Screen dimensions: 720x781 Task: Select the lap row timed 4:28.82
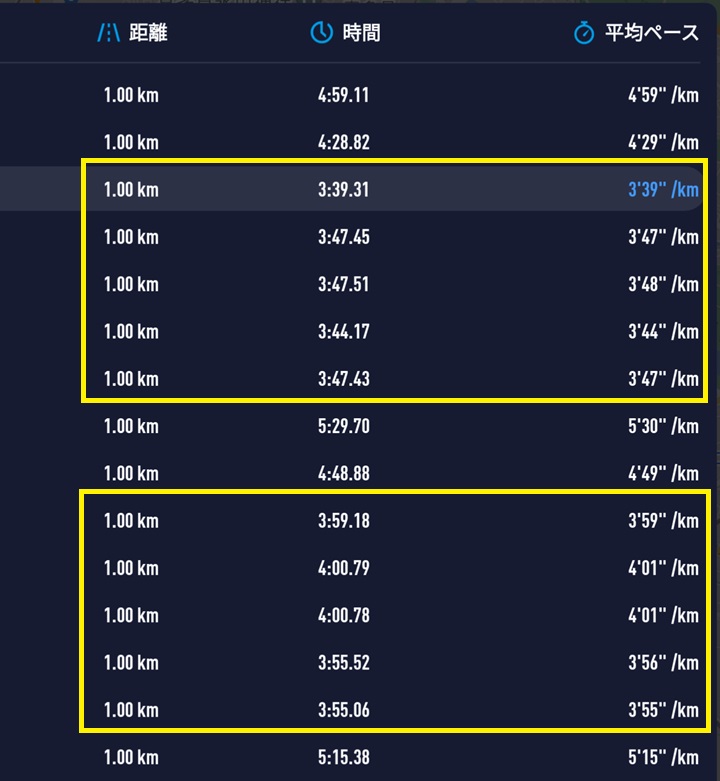pos(351,142)
